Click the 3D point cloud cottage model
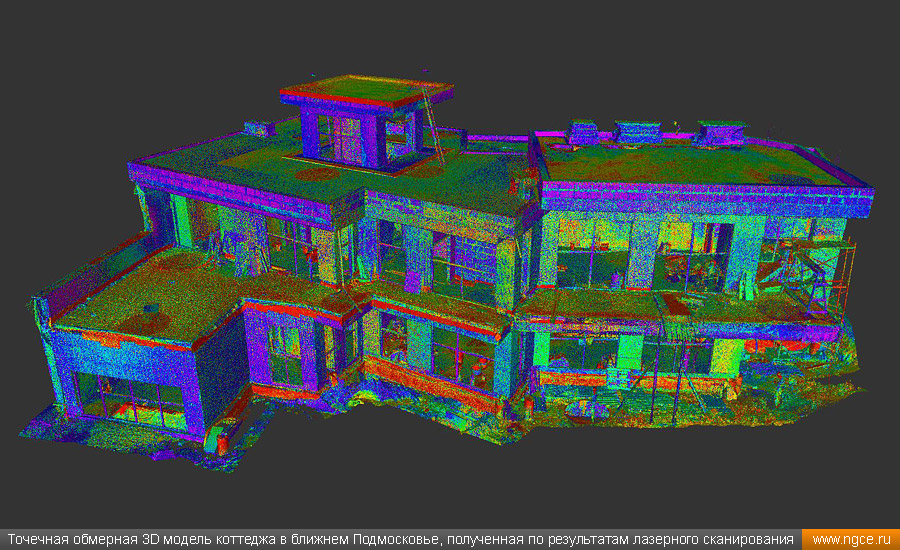This screenshot has height=550, width=900. coord(448,270)
